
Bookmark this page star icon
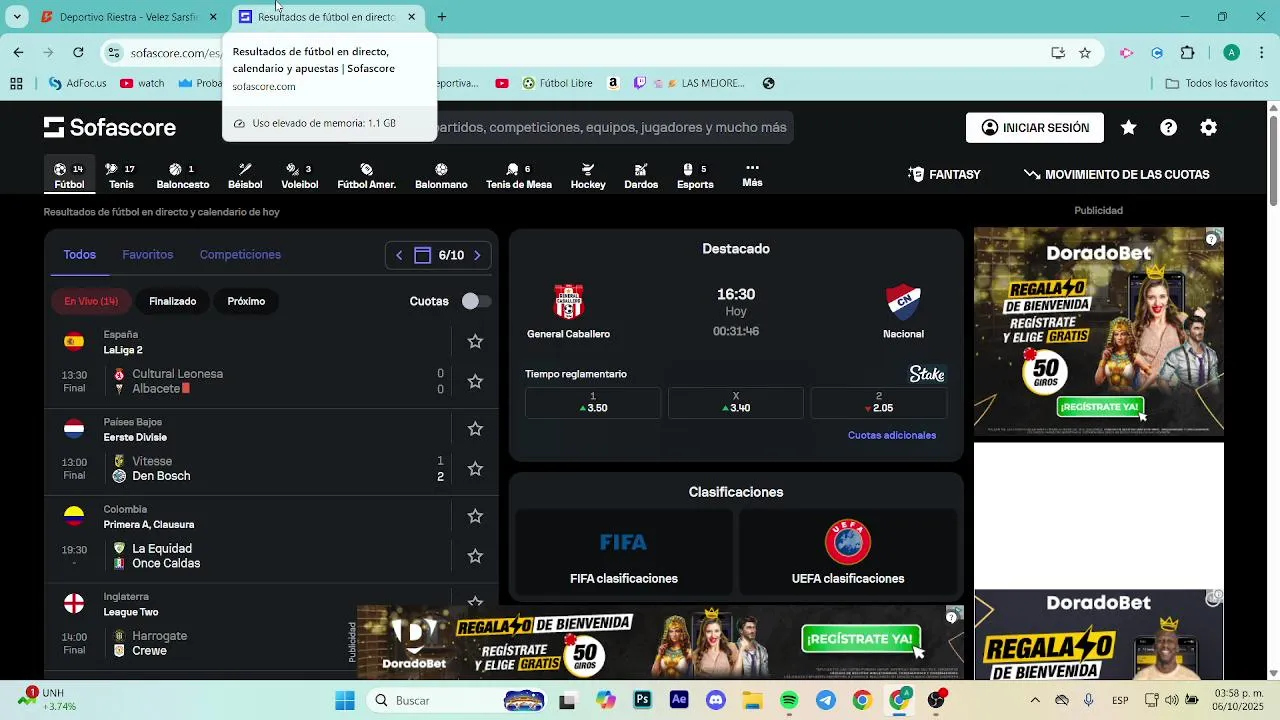click(1085, 53)
